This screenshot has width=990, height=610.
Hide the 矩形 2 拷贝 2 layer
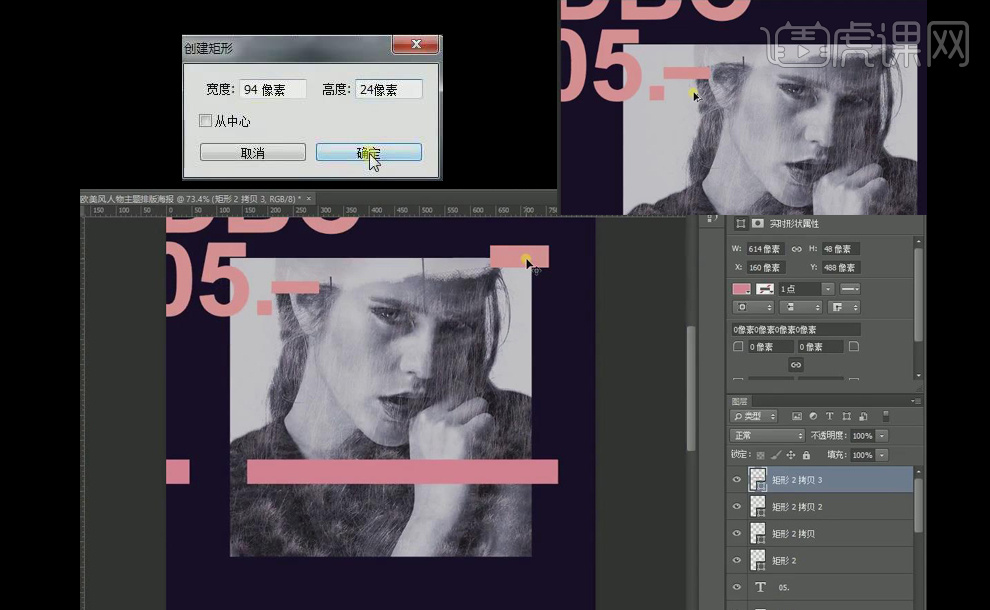737,506
